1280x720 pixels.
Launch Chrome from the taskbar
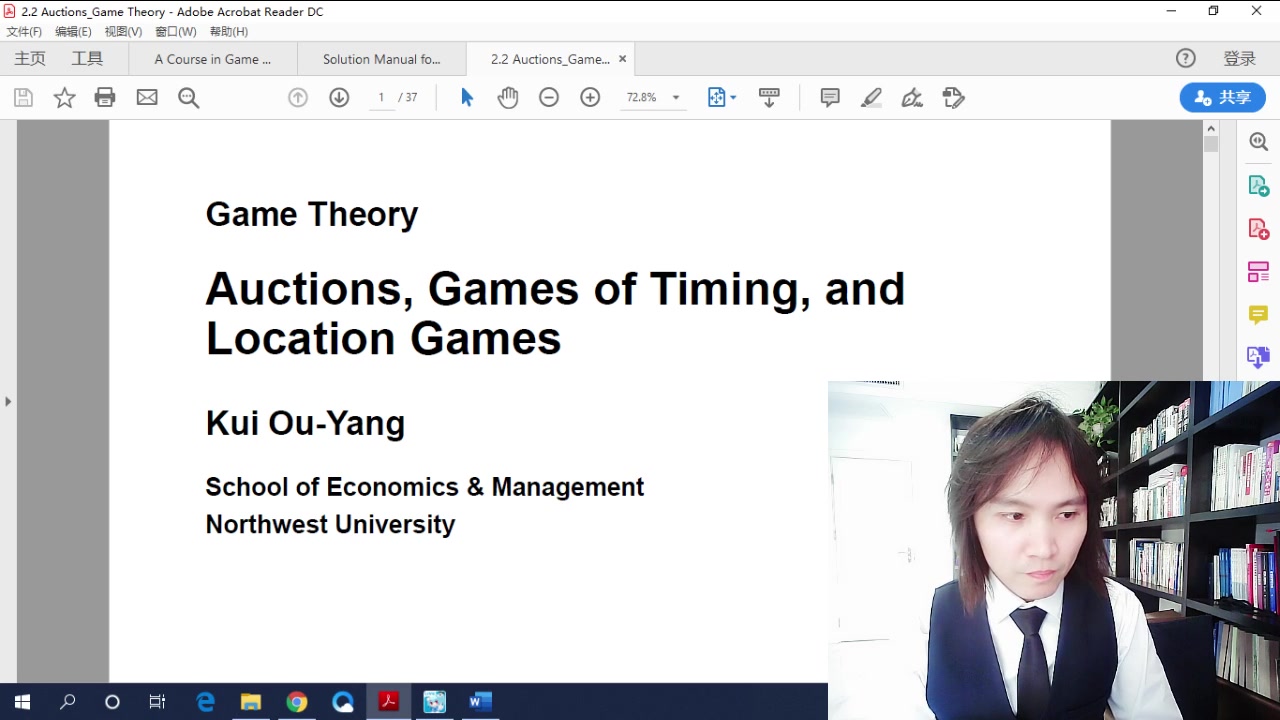(x=296, y=702)
